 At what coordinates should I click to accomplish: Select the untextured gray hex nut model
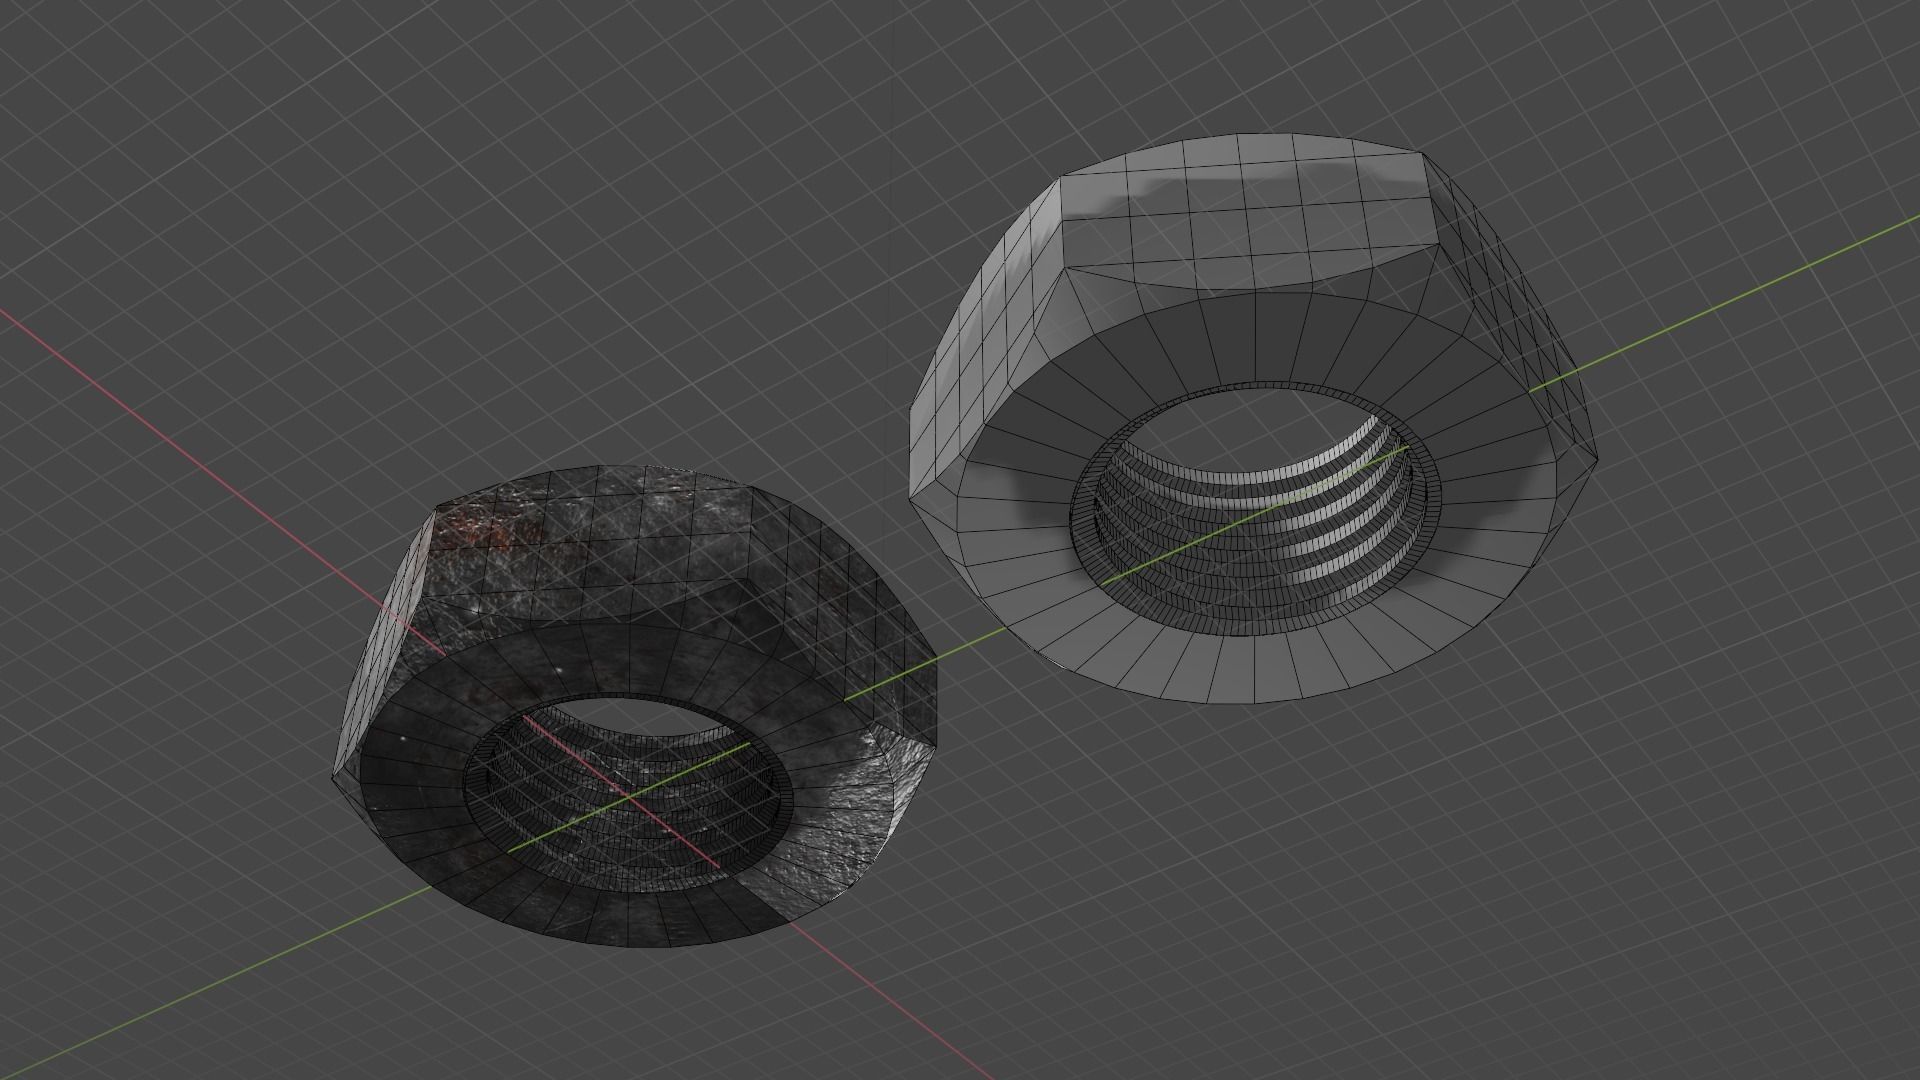1253,418
